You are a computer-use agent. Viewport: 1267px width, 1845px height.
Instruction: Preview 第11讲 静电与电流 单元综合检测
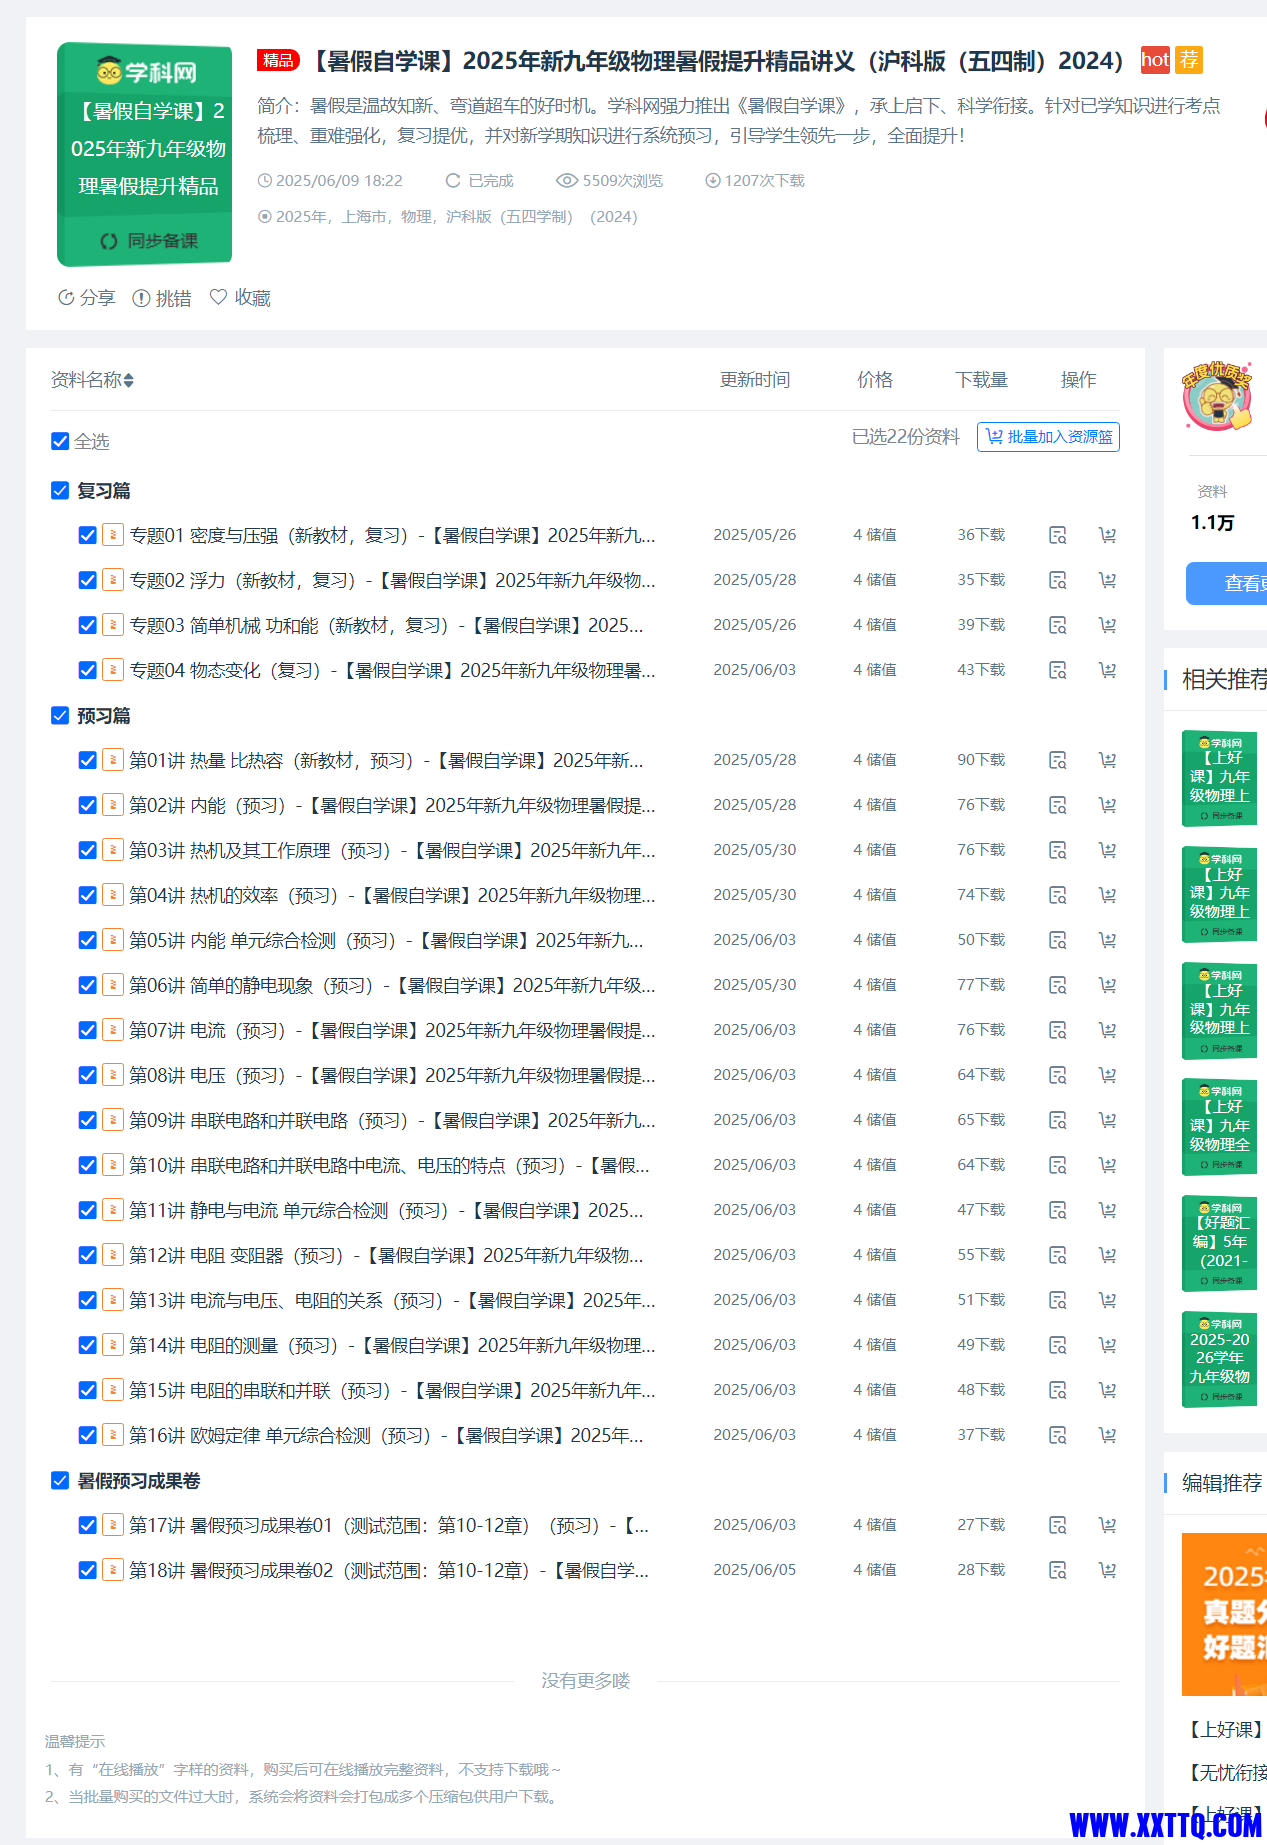pos(1057,1210)
